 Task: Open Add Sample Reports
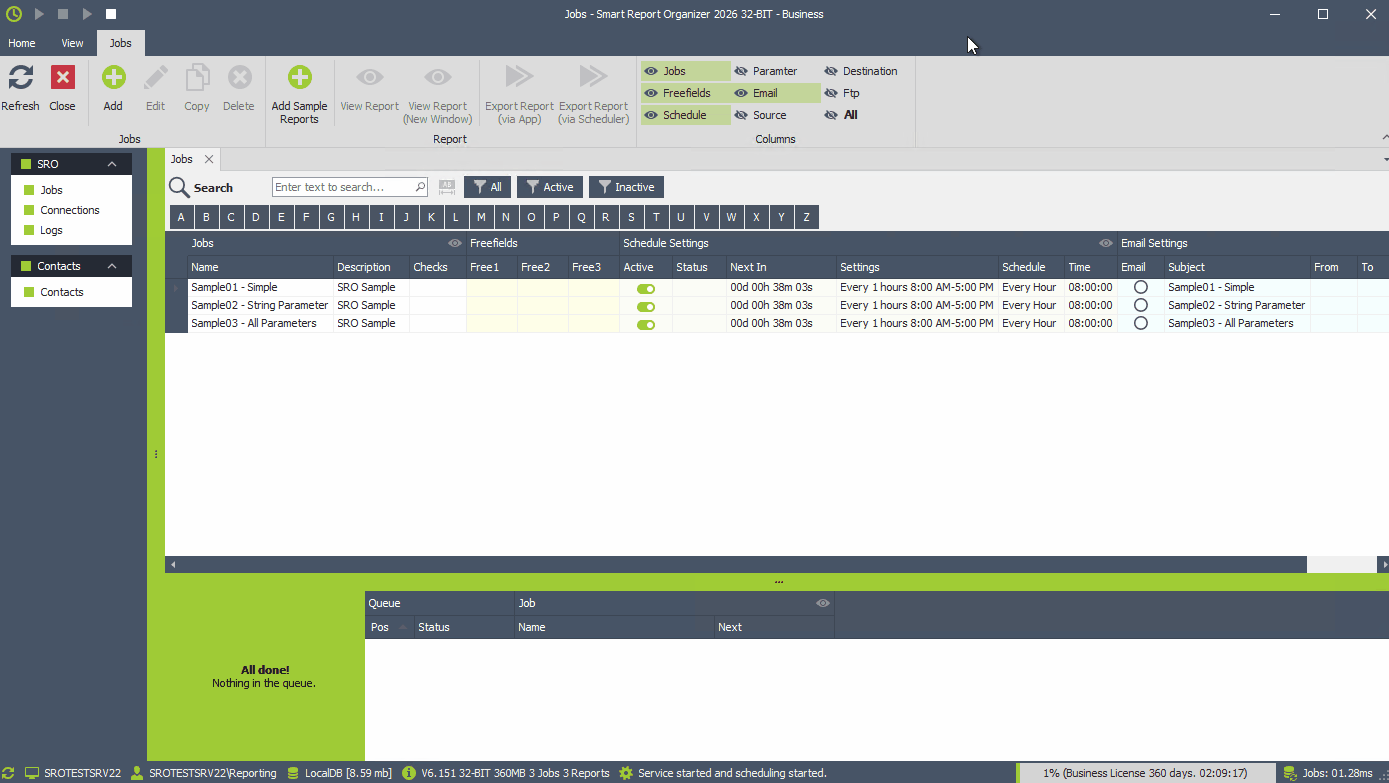(x=299, y=78)
